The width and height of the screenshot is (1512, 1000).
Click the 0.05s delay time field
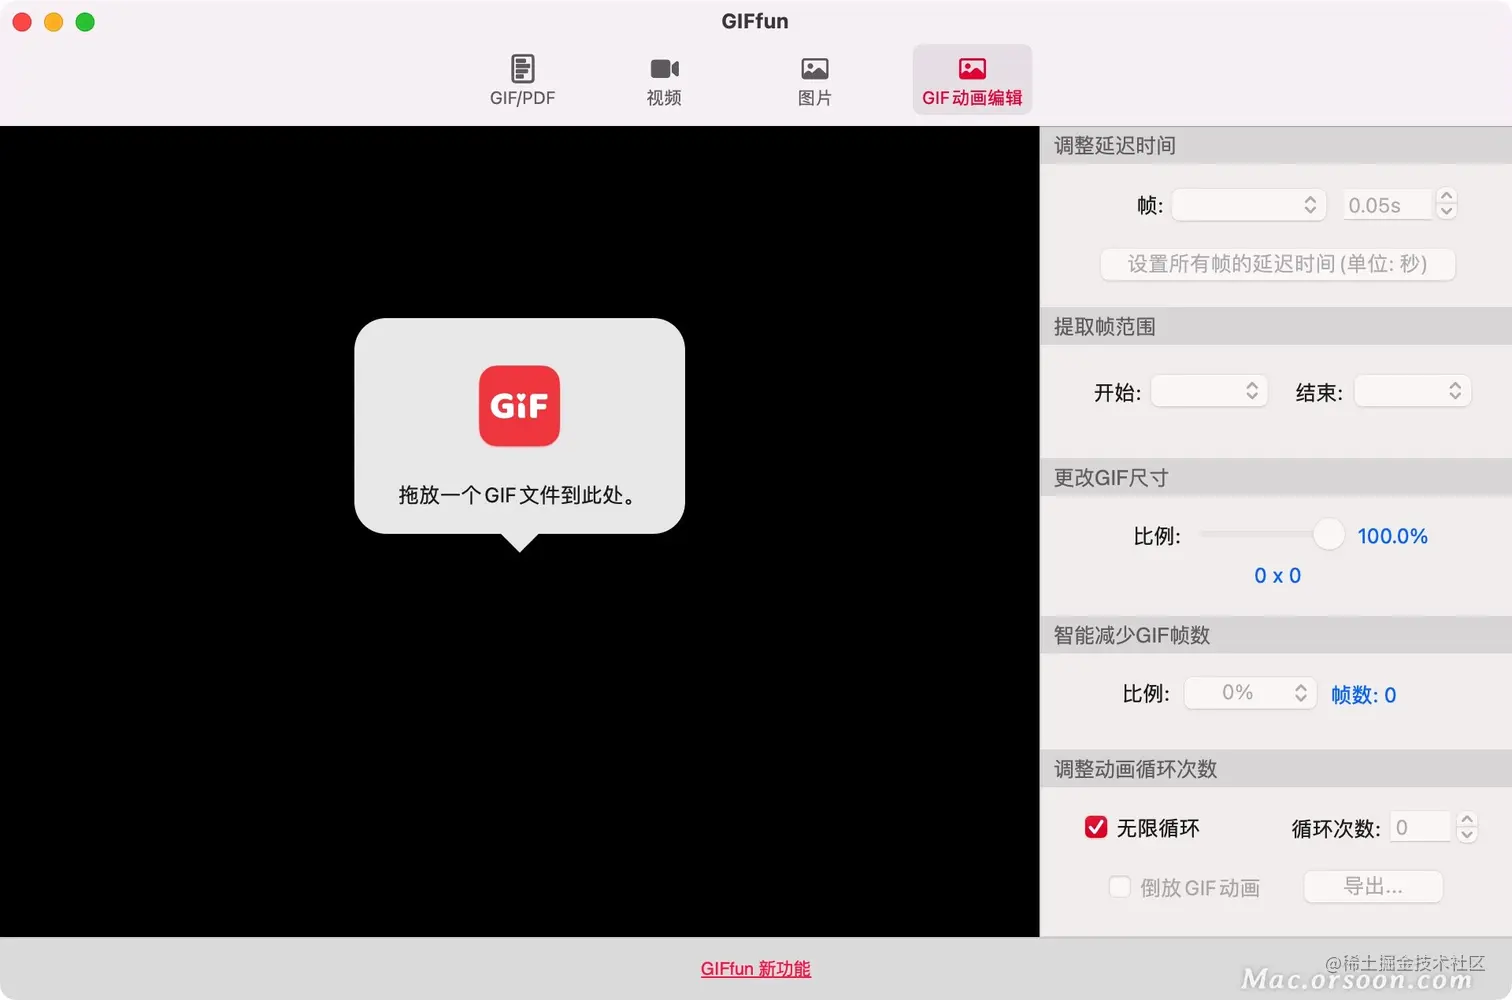tap(1387, 205)
